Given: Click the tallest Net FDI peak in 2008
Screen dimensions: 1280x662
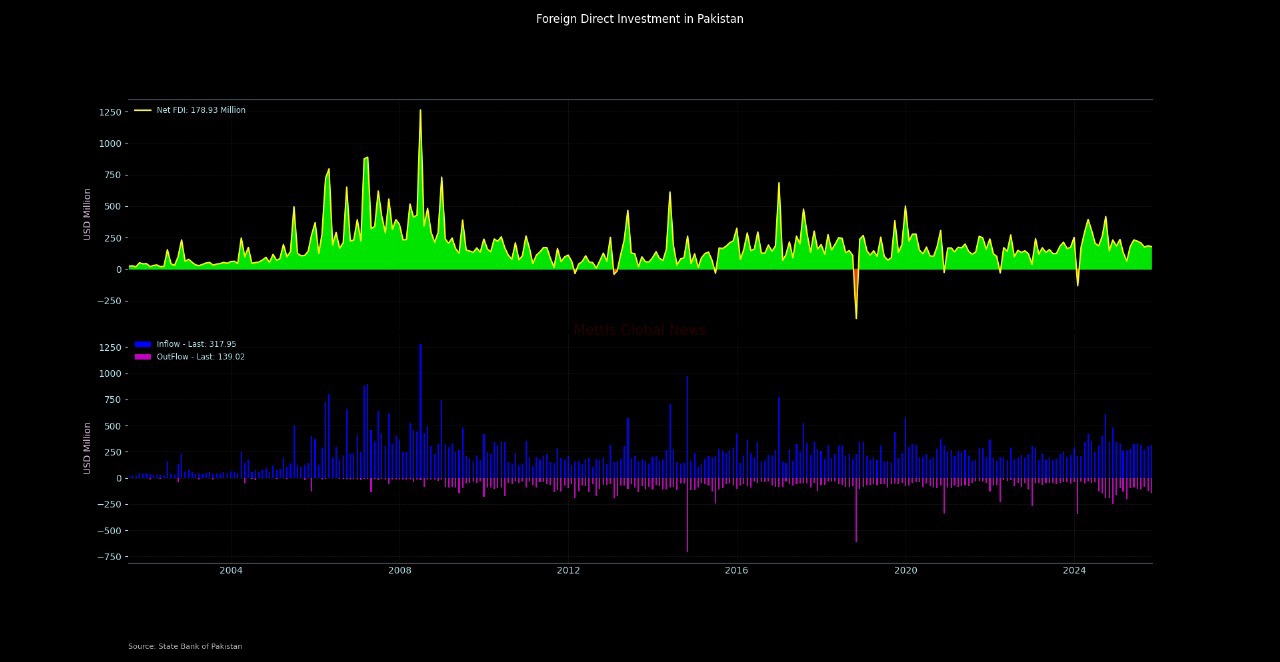Looking at the screenshot, I should (x=420, y=111).
